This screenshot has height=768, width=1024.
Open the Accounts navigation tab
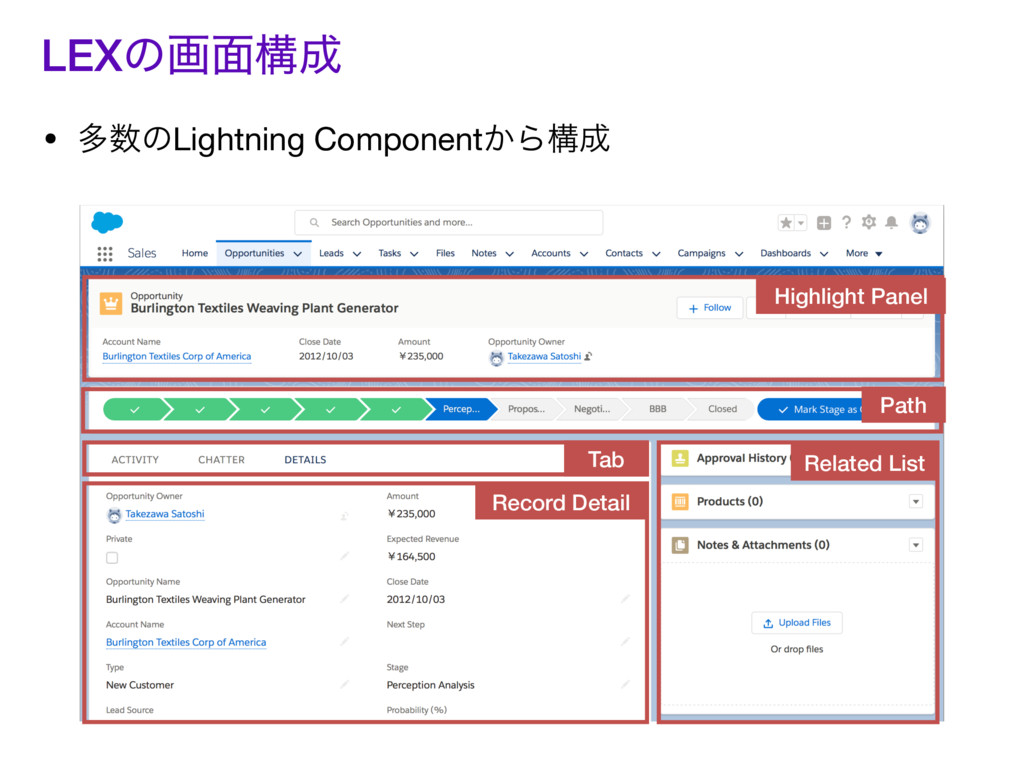point(551,253)
